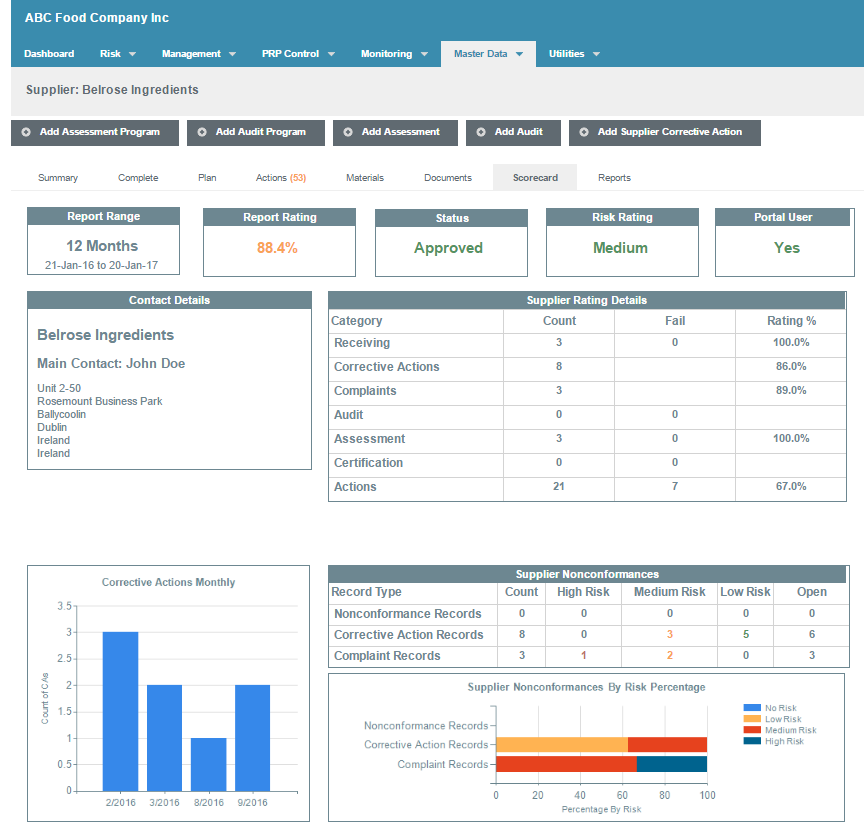Switch to the Plan tab
864x826 pixels.
click(x=207, y=177)
